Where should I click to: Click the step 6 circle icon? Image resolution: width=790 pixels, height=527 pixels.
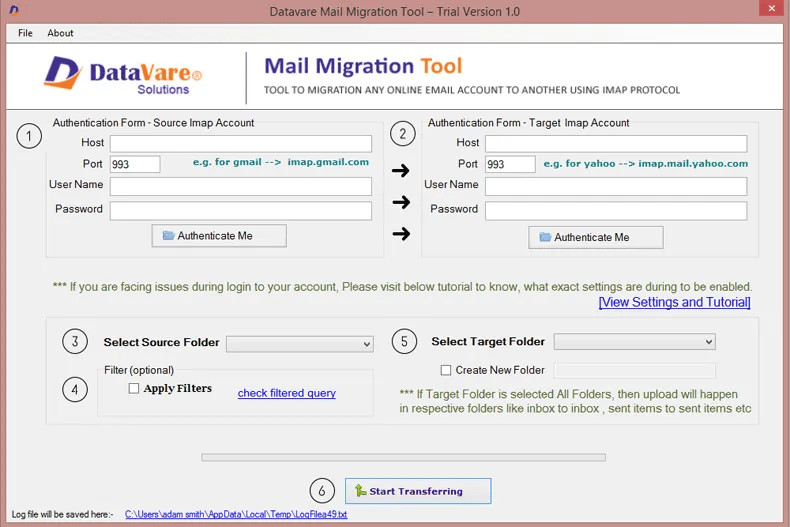tap(321, 491)
